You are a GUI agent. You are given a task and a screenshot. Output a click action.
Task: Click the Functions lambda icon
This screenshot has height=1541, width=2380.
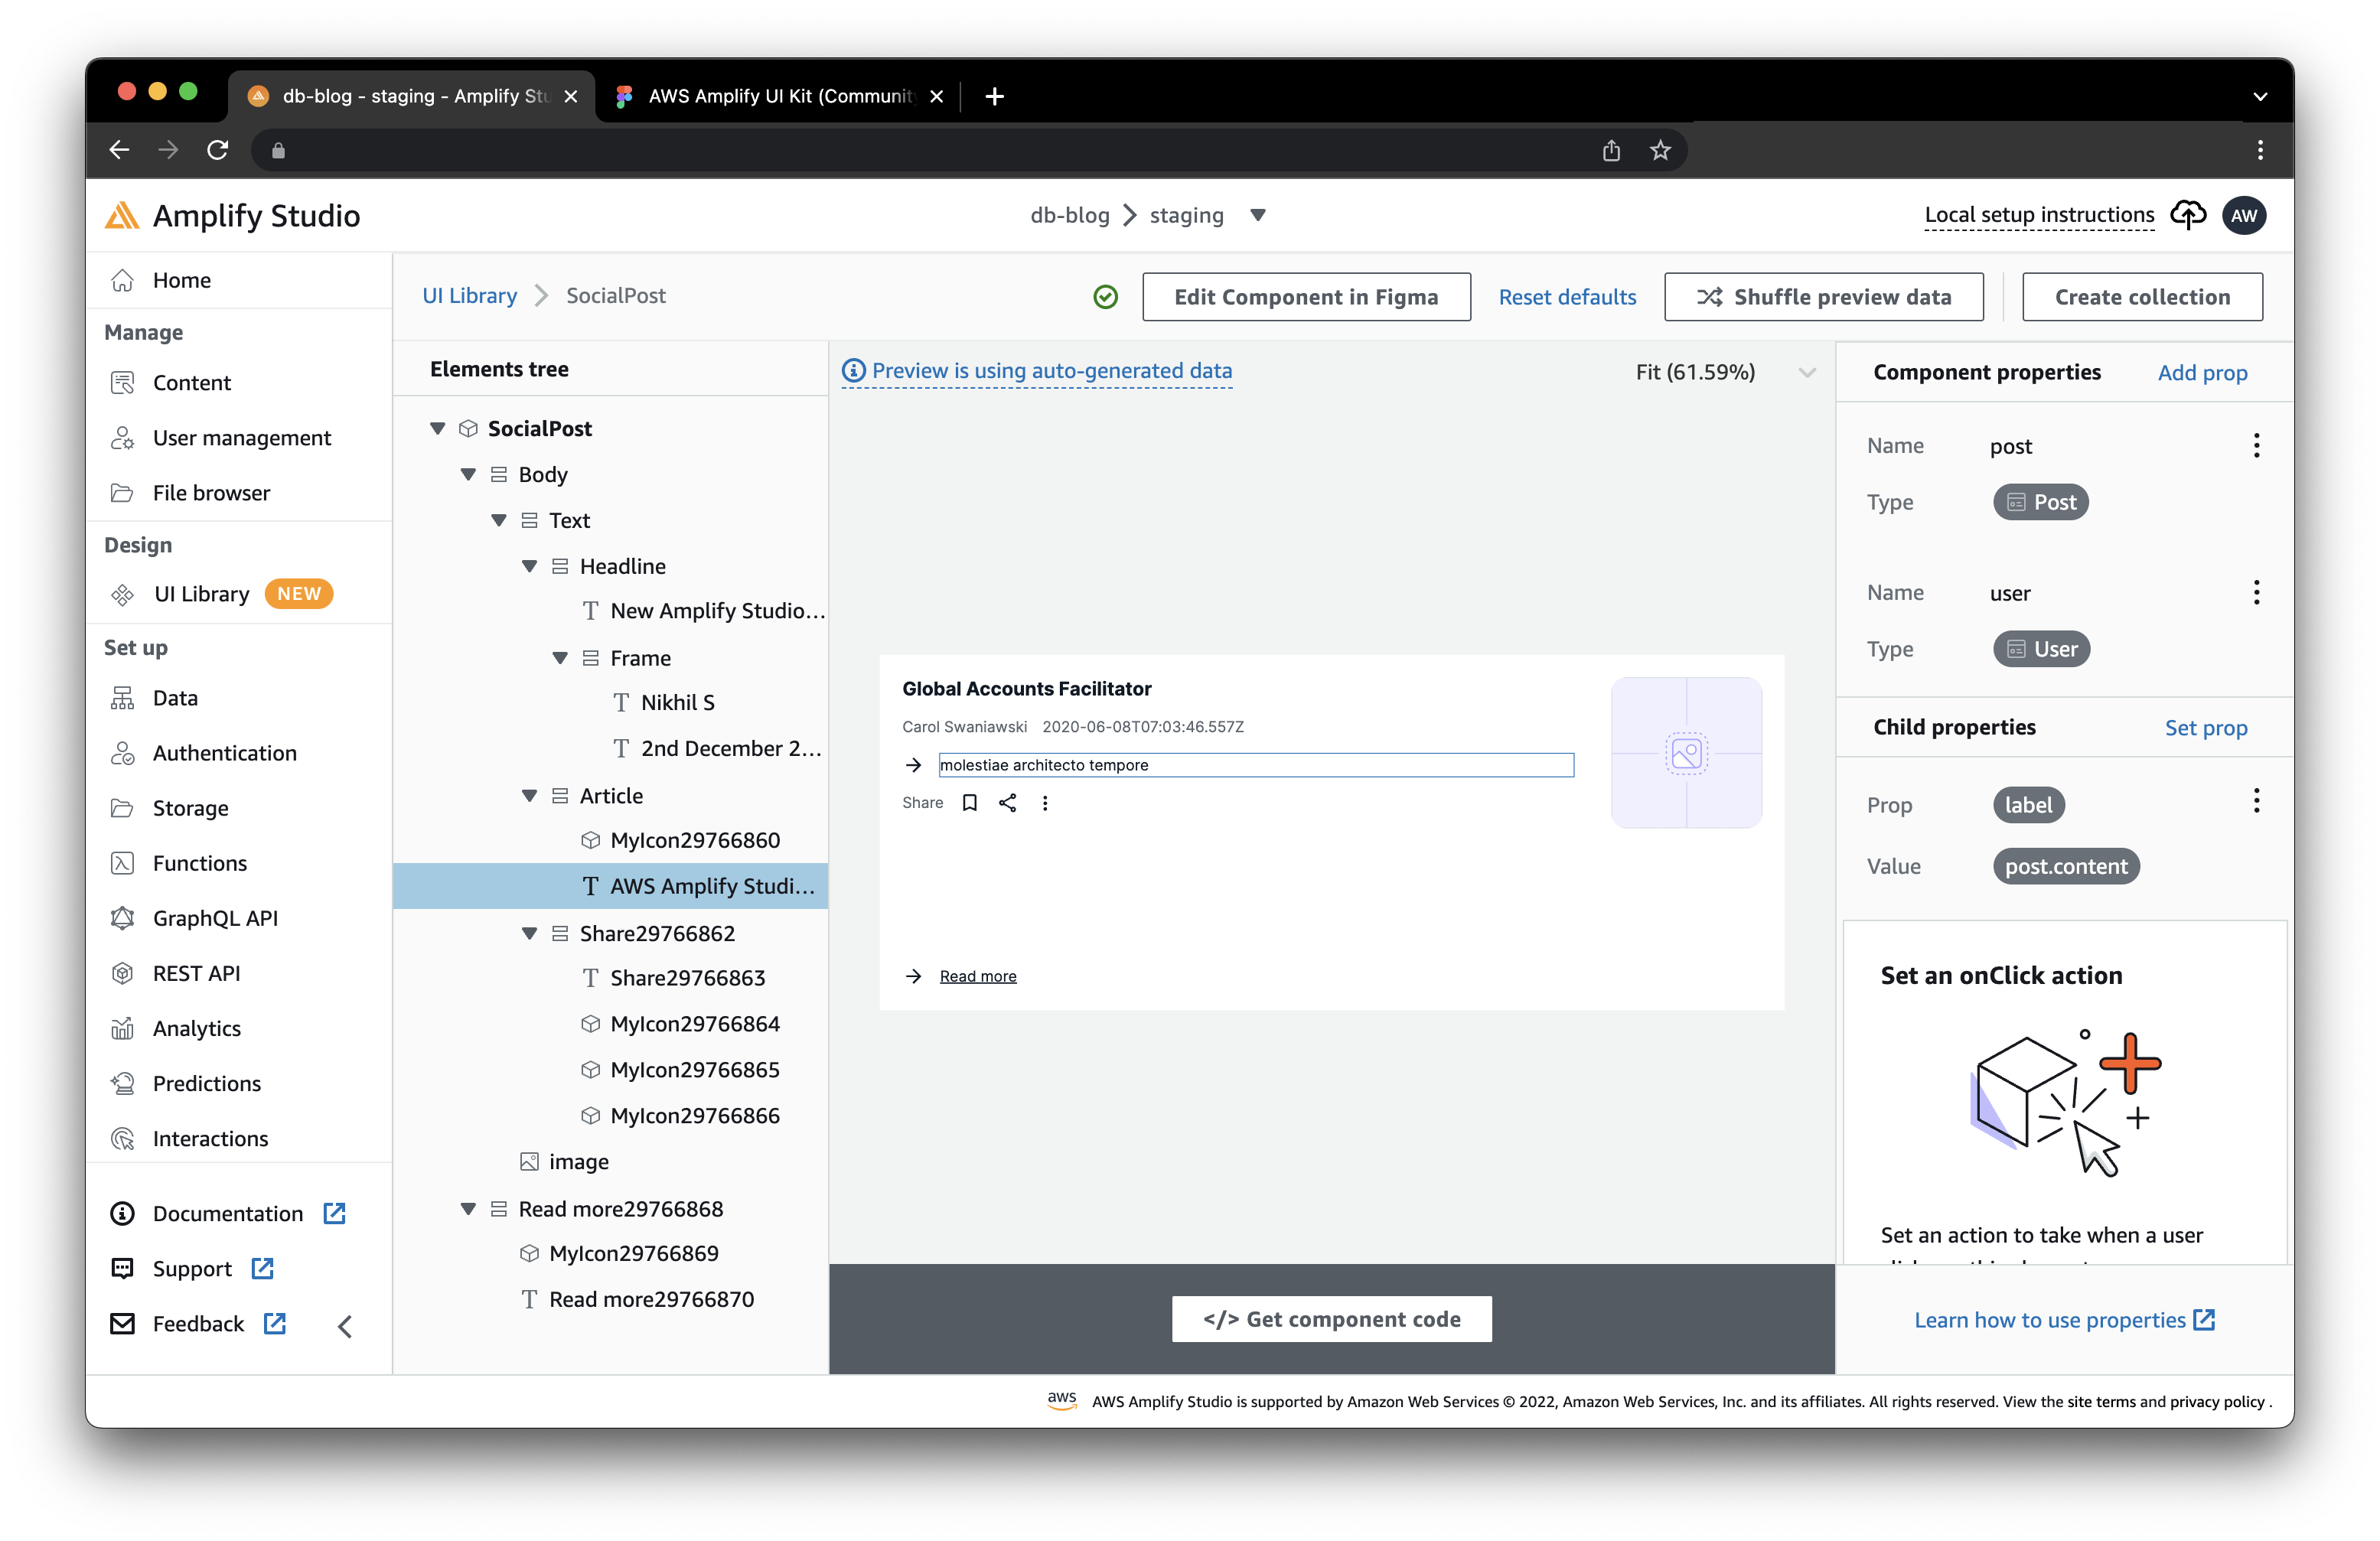pos(122,862)
